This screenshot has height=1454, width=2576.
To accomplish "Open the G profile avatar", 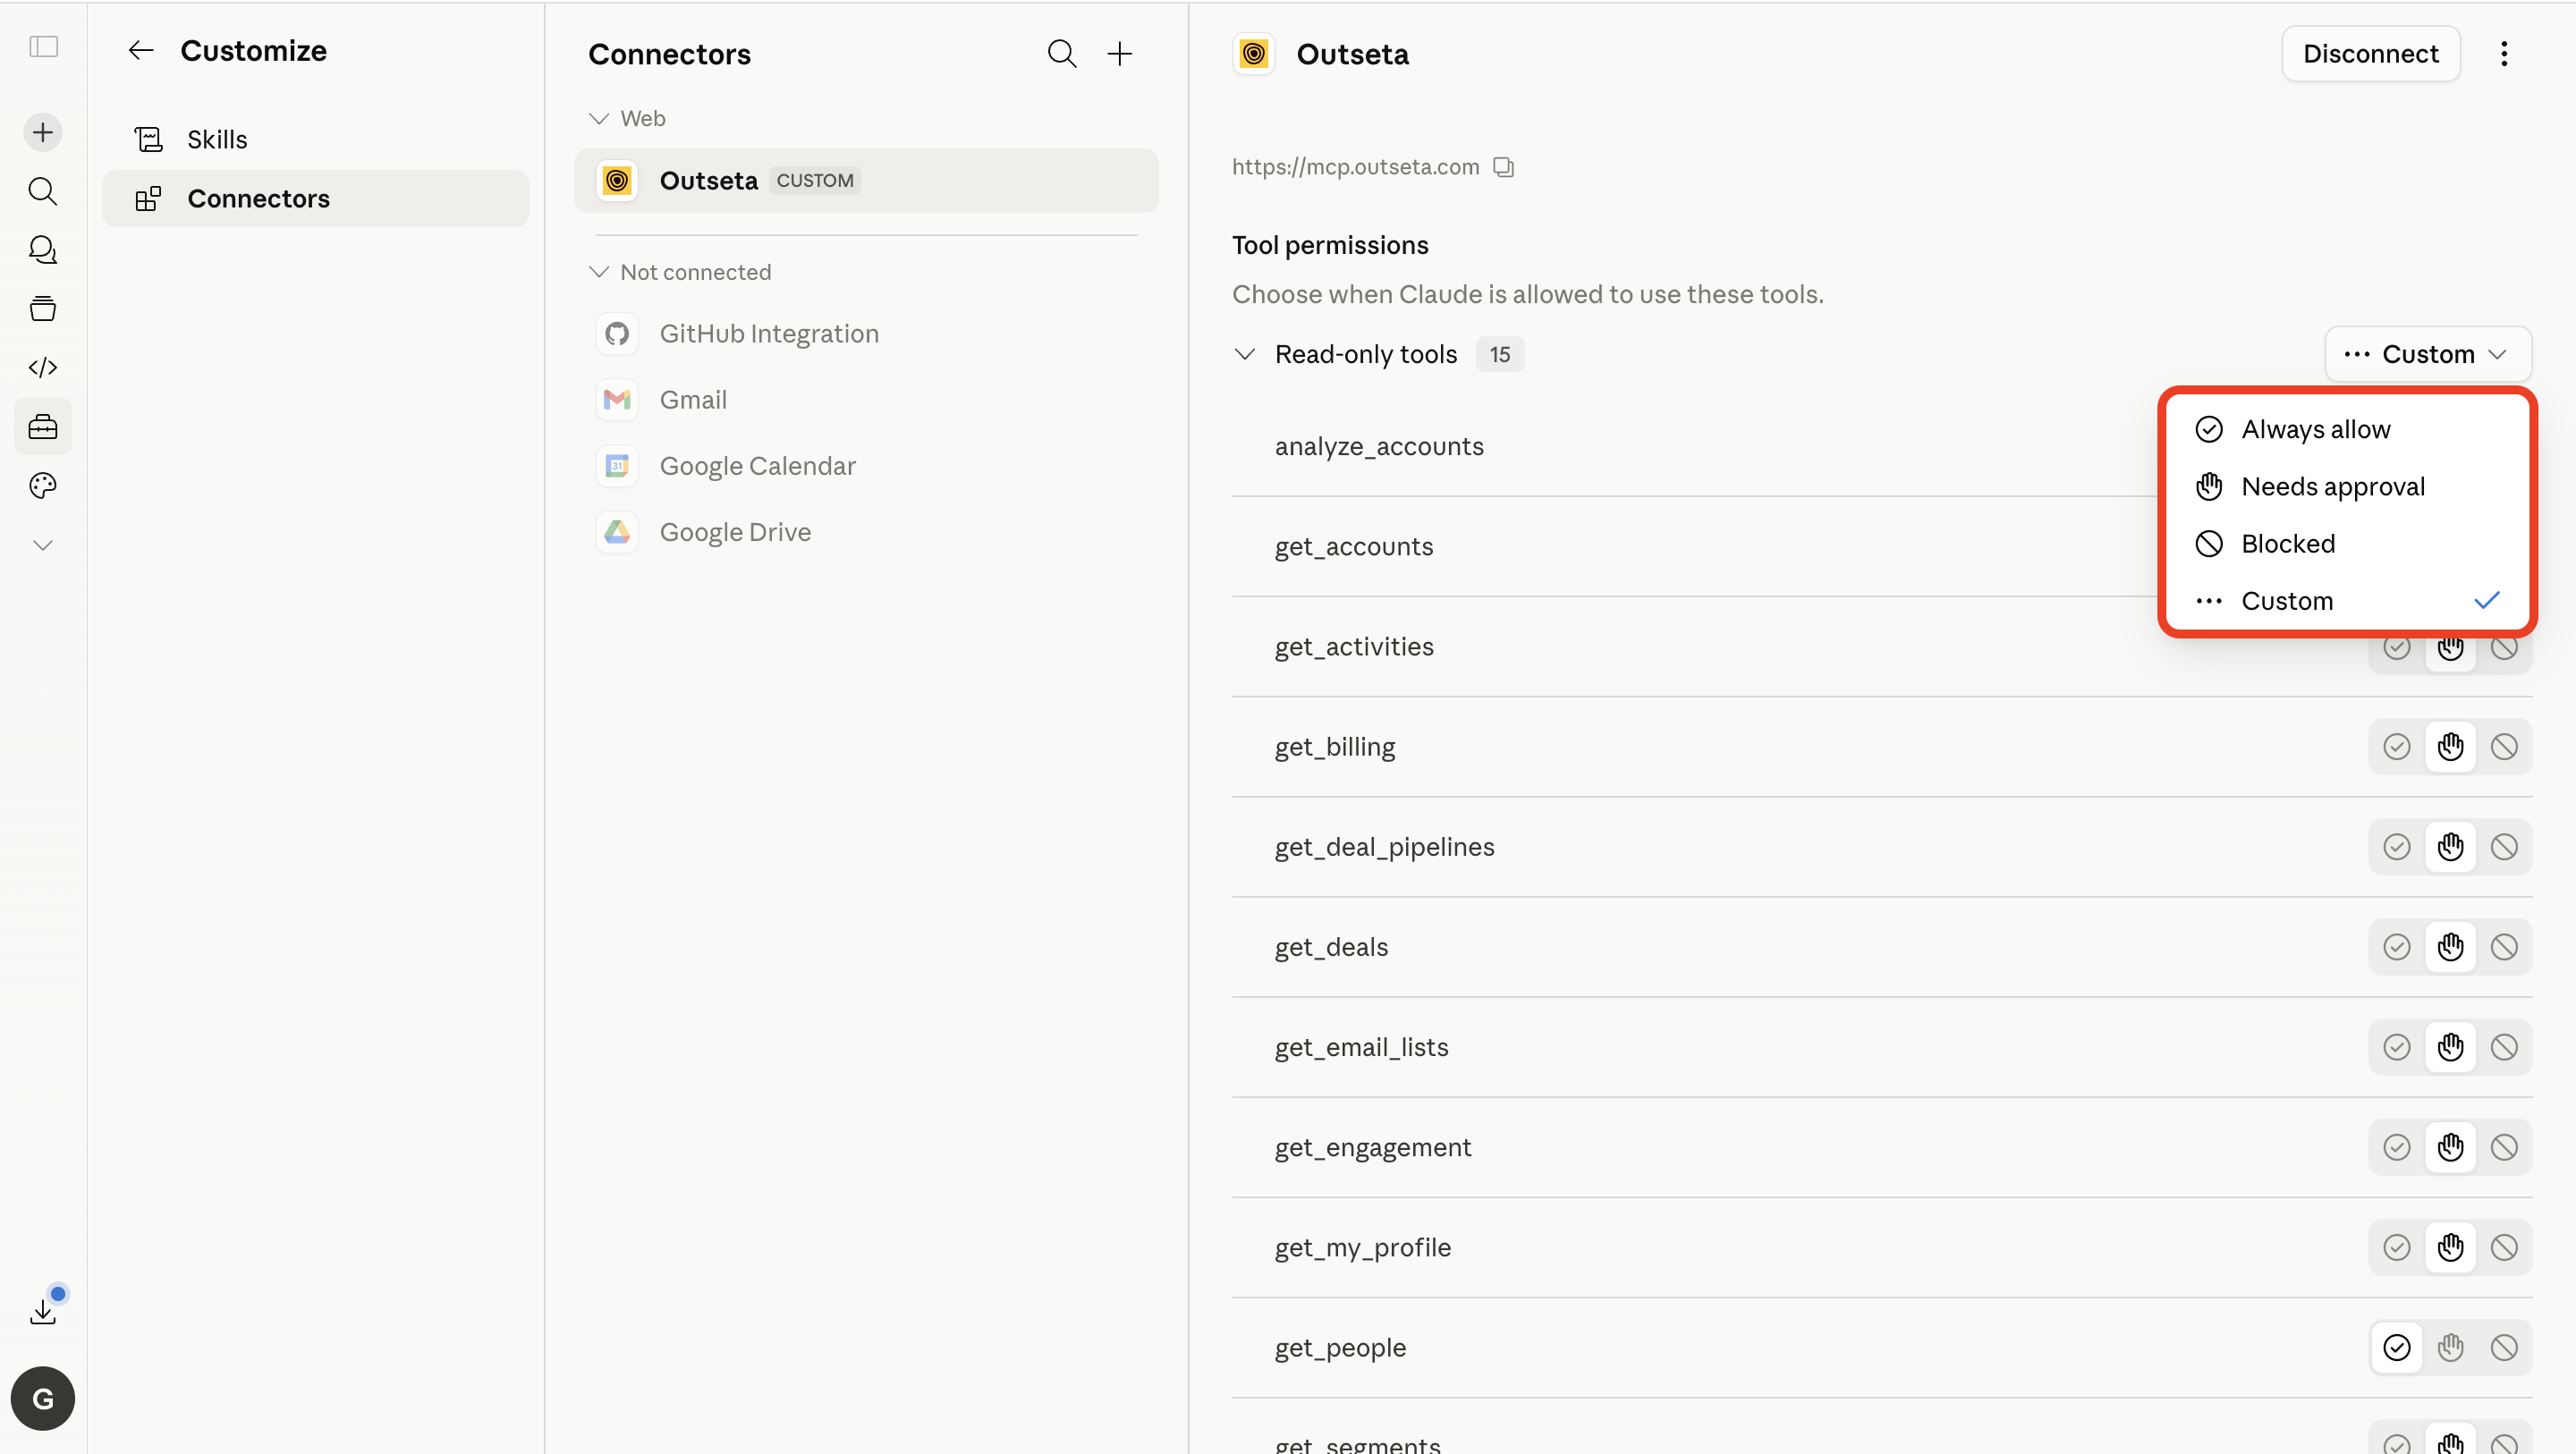I will pyautogui.click(x=43, y=1398).
